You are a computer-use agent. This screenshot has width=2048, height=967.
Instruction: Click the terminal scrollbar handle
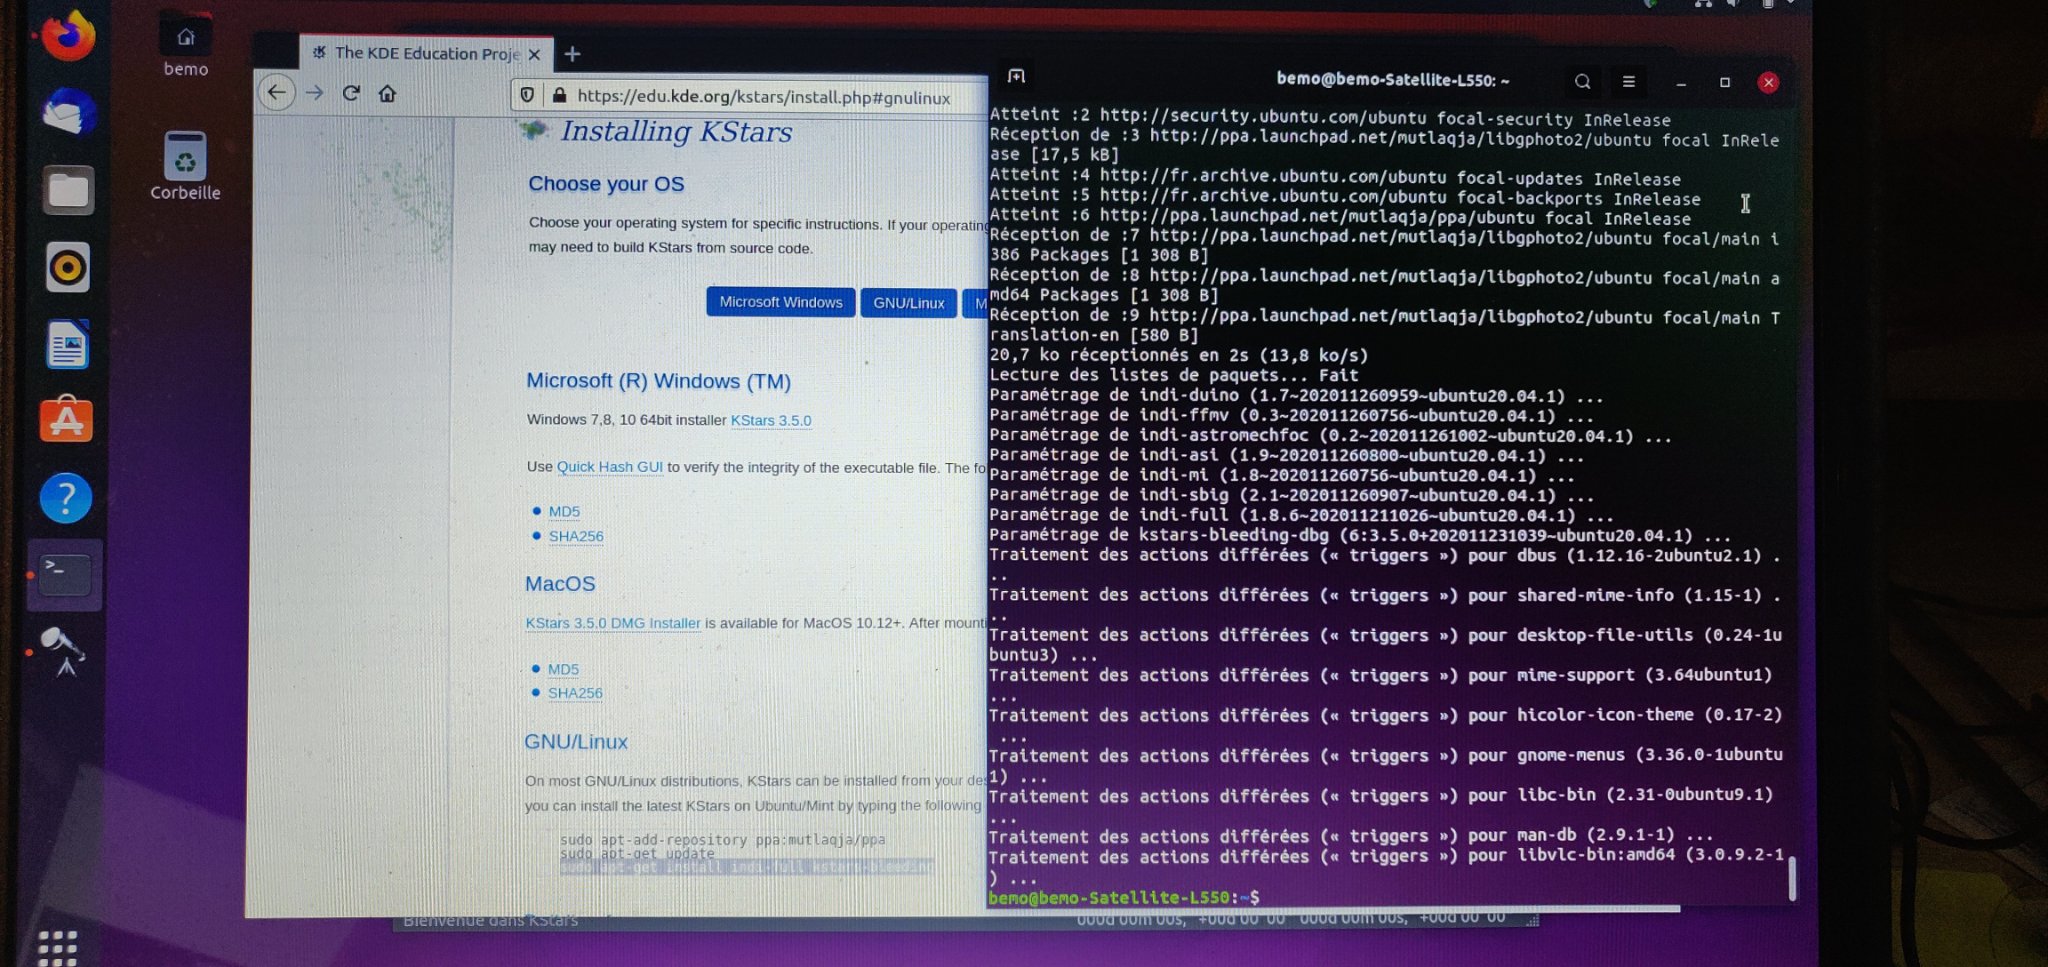1791,878
